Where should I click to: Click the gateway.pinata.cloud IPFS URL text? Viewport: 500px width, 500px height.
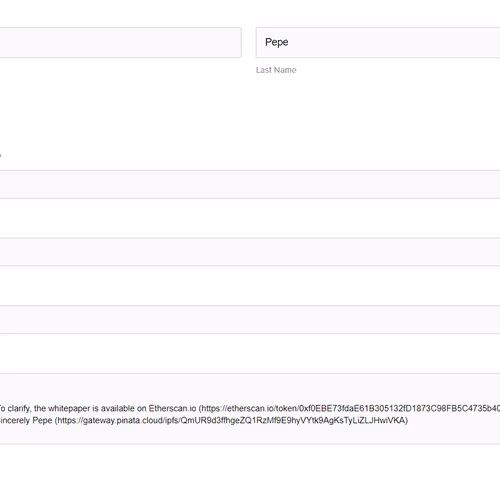coord(231,421)
